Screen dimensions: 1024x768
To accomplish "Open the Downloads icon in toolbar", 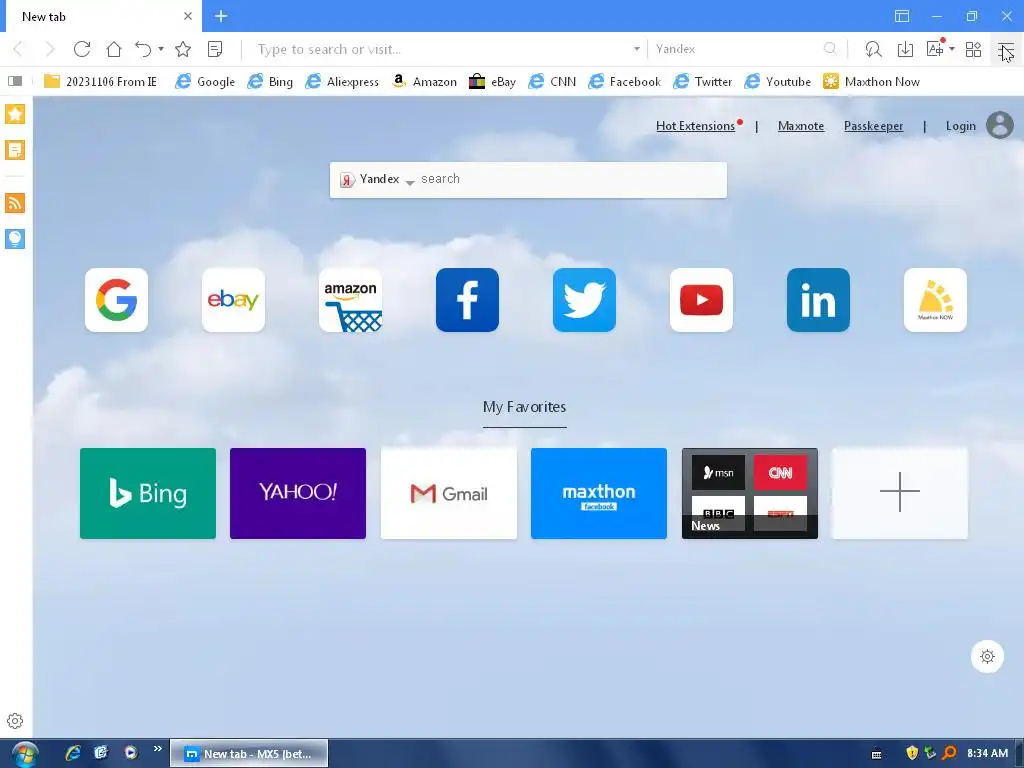I will click(905, 49).
